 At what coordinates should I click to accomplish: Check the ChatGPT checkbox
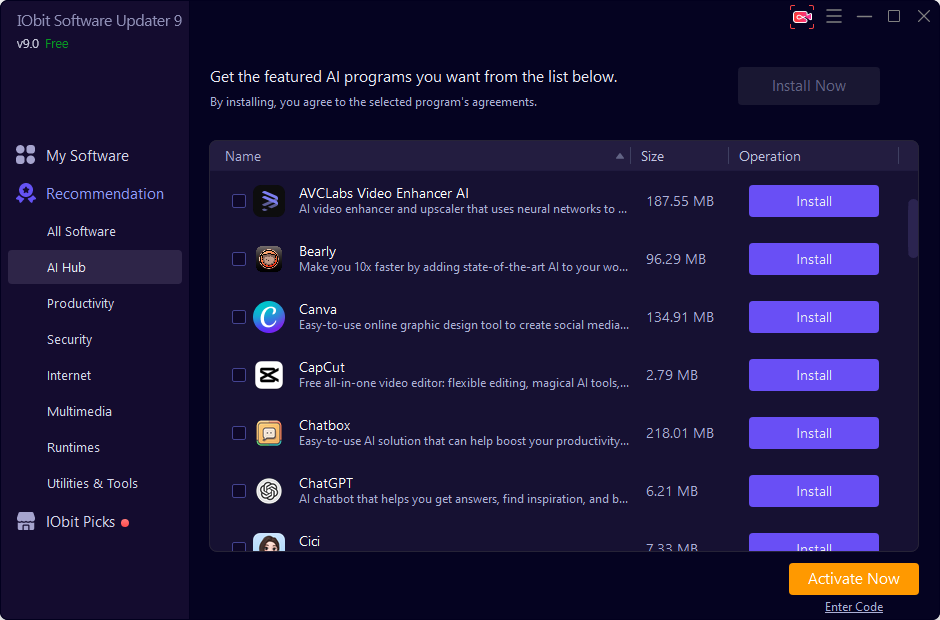coord(239,491)
